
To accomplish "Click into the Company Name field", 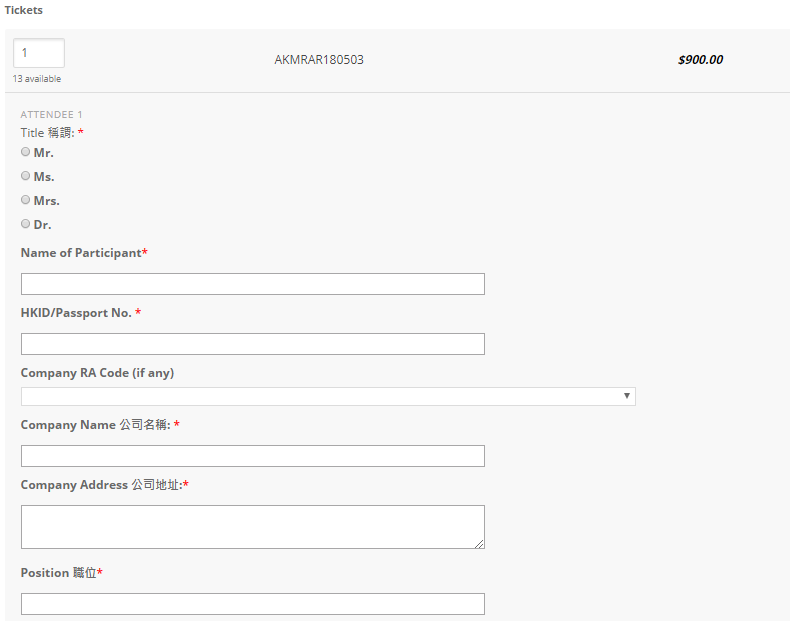I will (x=252, y=456).
